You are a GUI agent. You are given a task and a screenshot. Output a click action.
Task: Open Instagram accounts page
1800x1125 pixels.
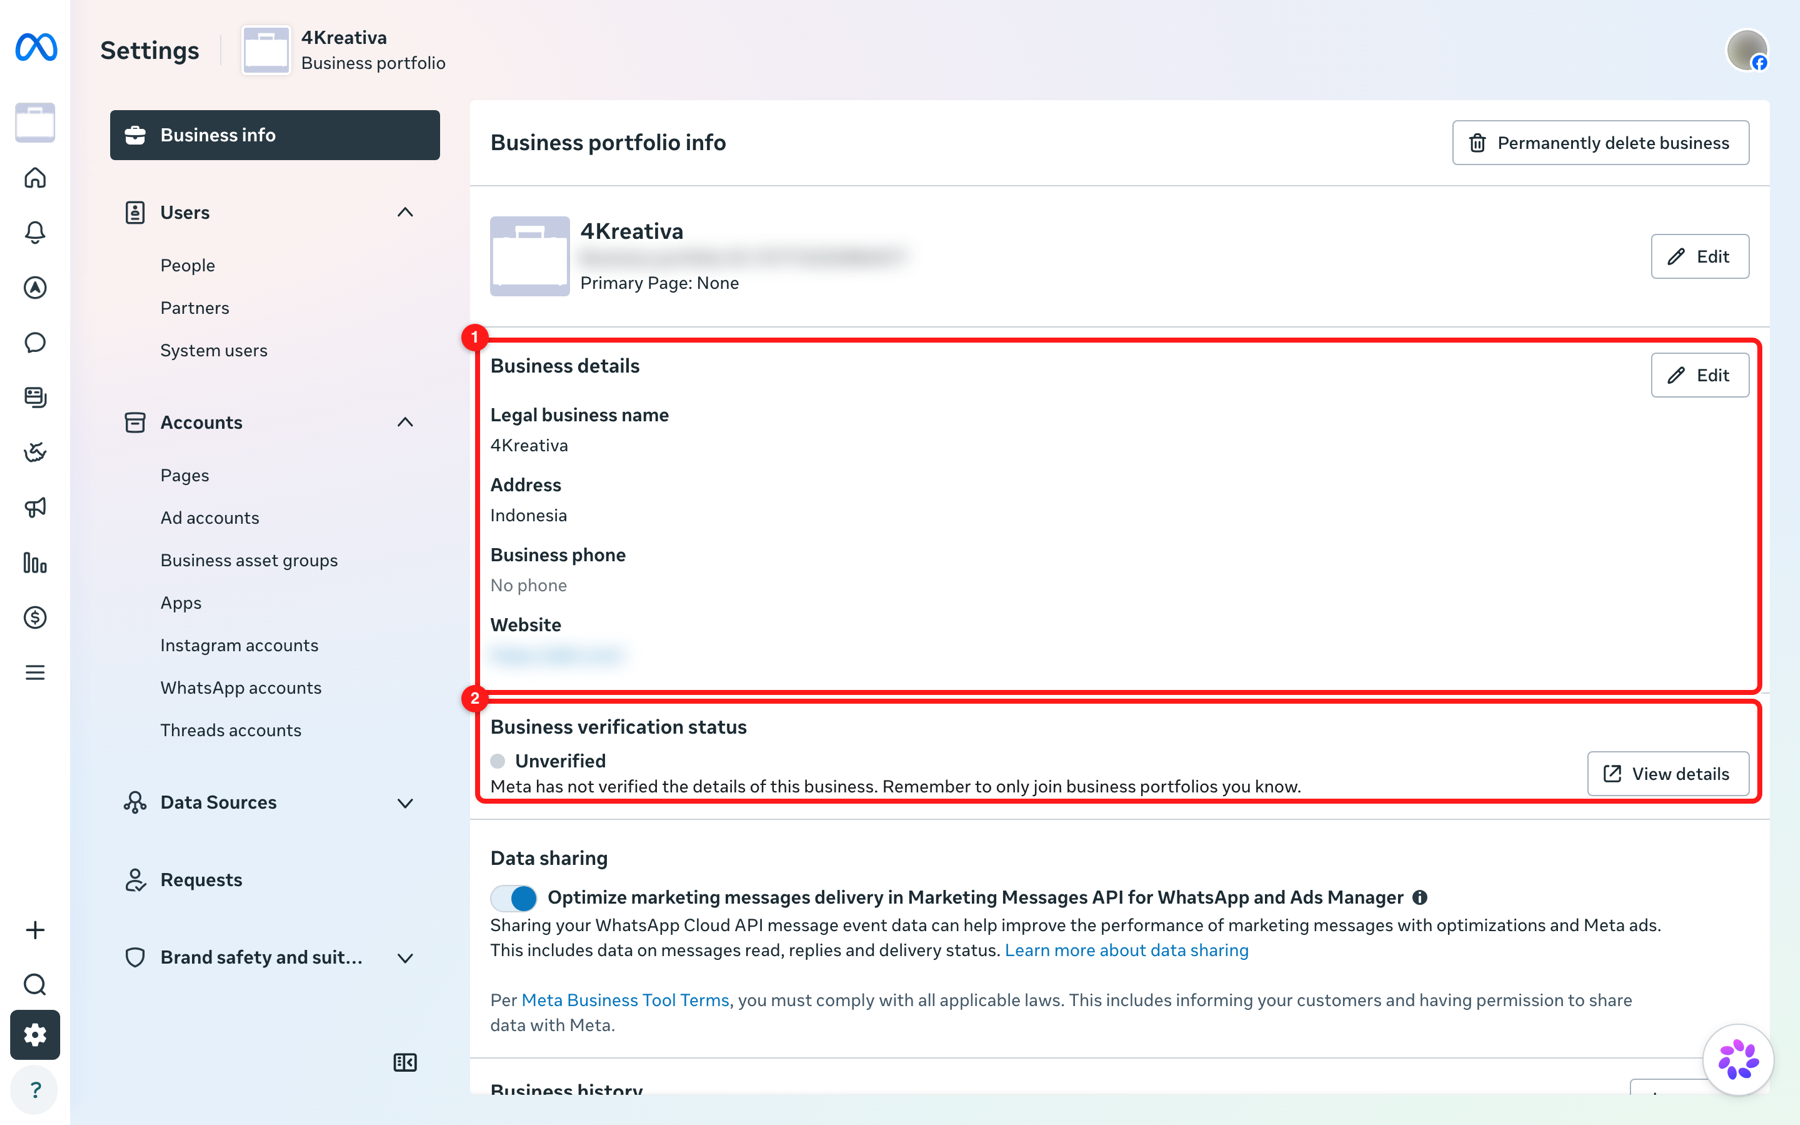pos(239,645)
